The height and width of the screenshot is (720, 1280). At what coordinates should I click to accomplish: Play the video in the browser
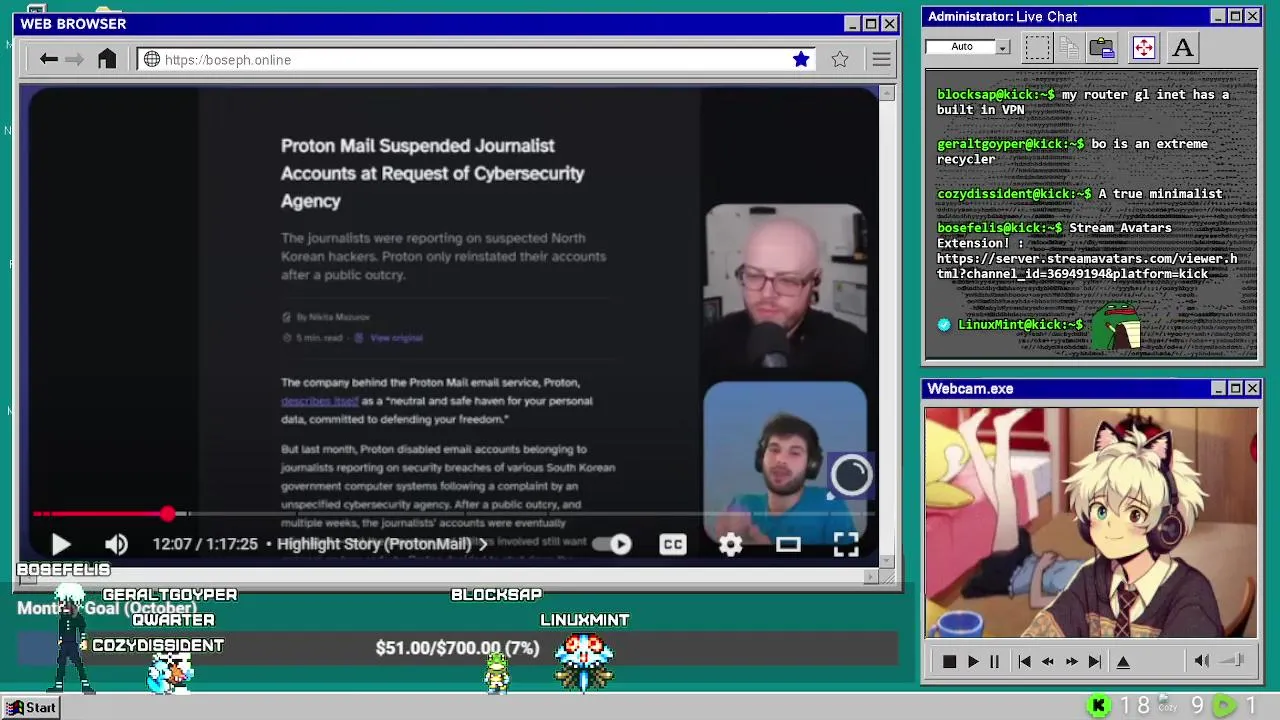61,544
